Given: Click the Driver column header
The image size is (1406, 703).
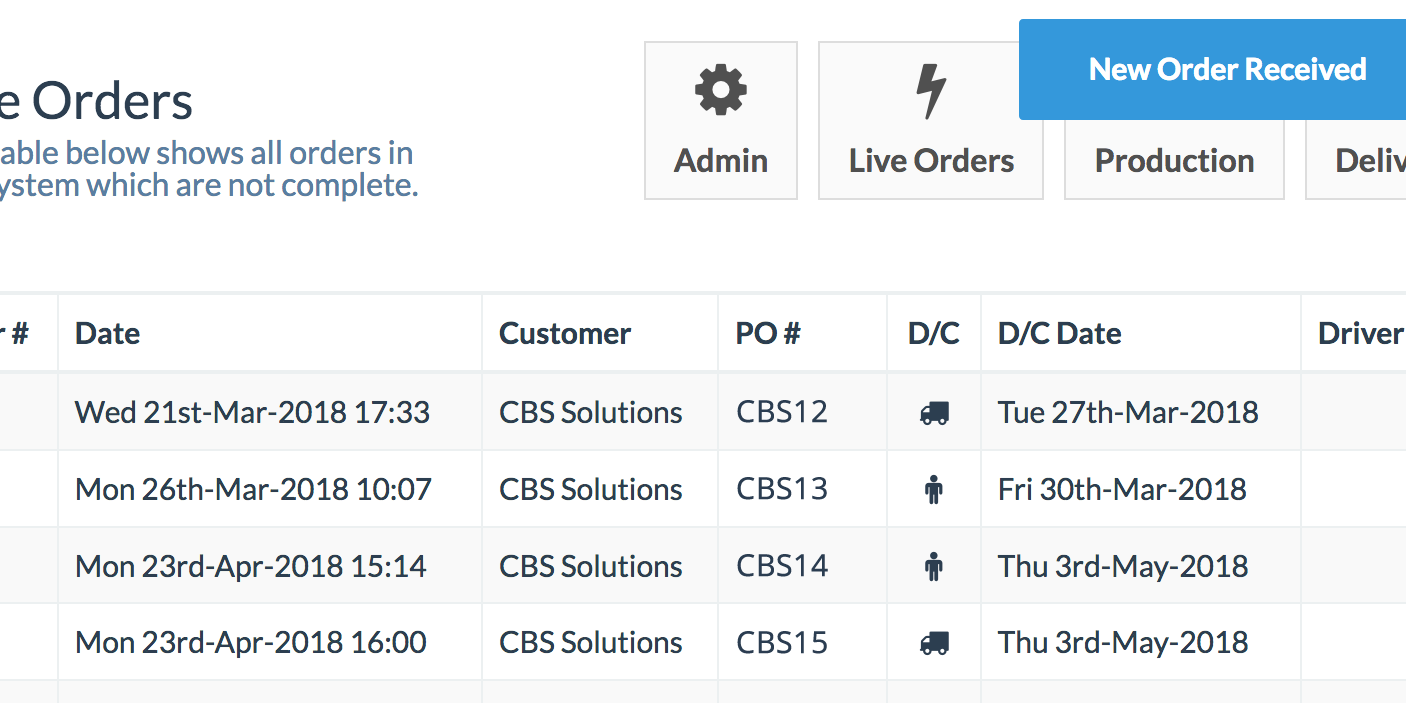Looking at the screenshot, I should pos(1360,333).
